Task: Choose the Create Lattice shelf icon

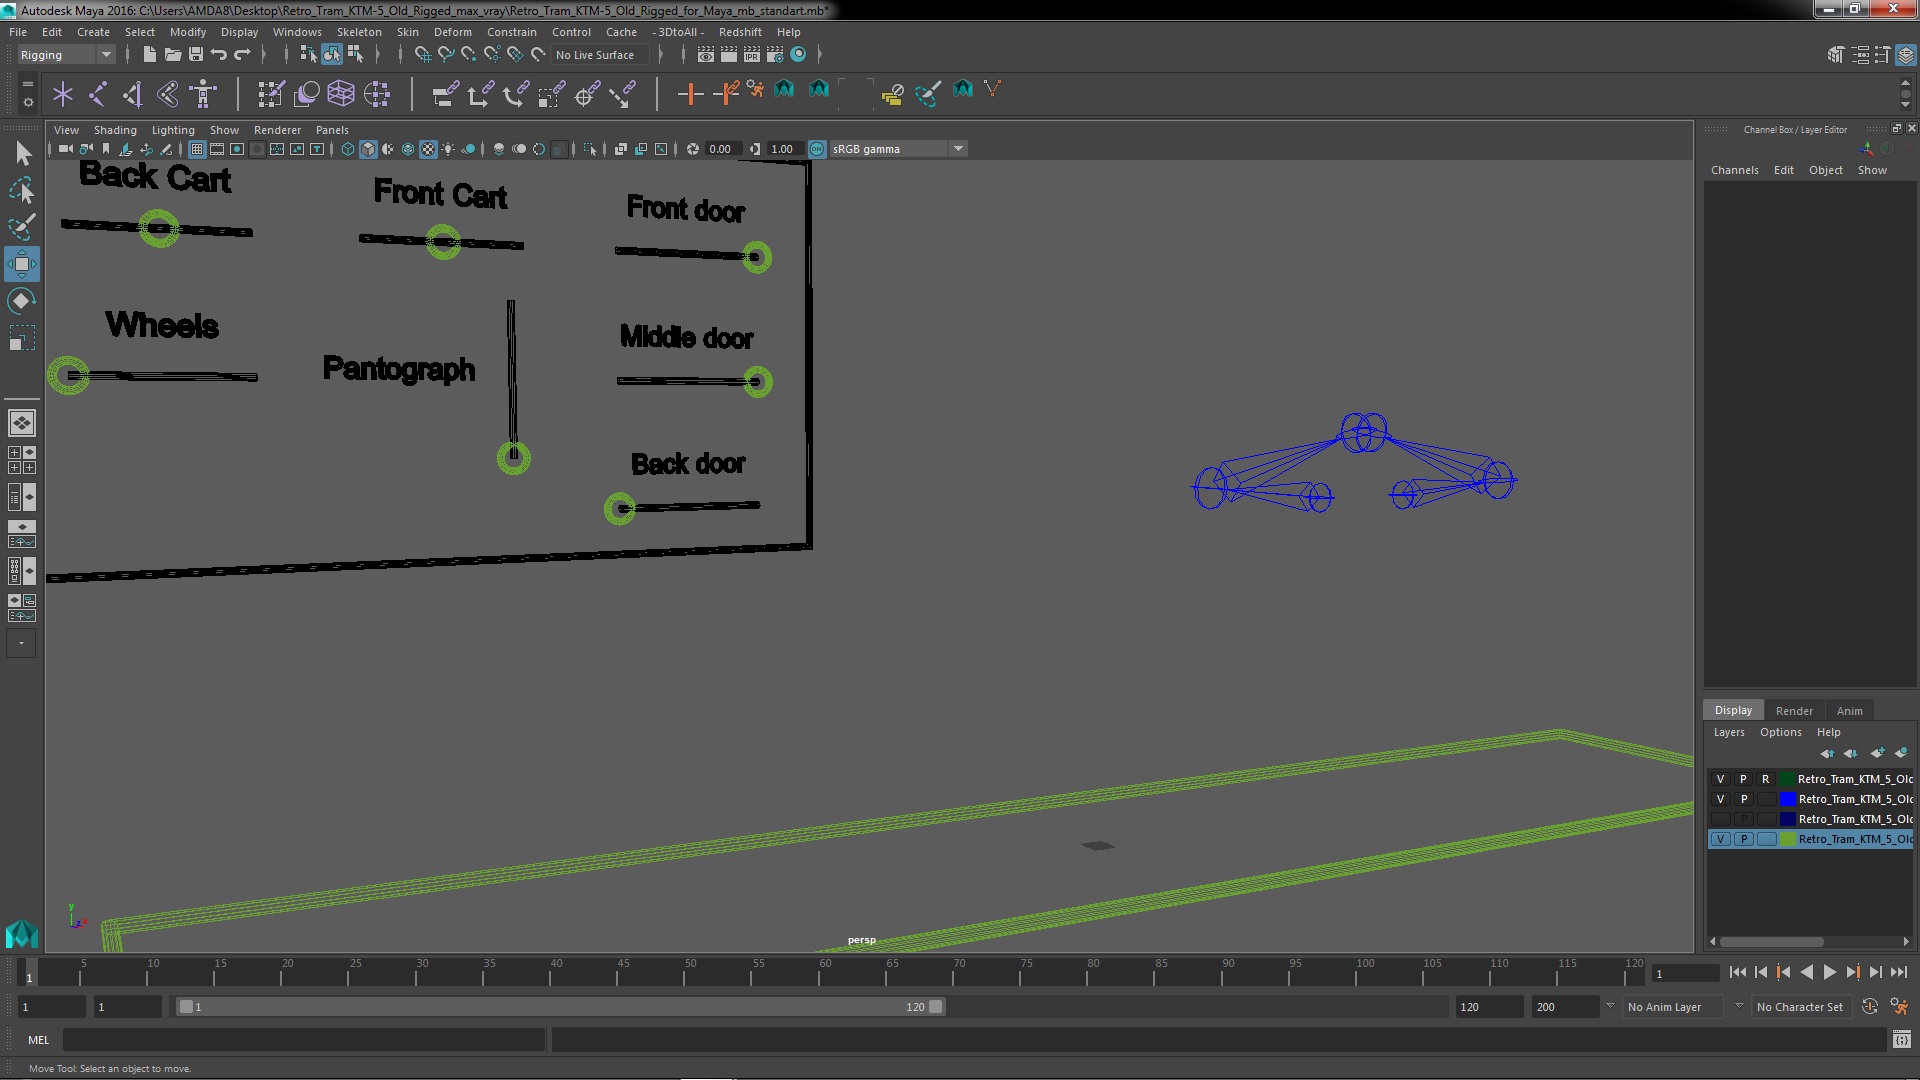Action: (x=341, y=94)
